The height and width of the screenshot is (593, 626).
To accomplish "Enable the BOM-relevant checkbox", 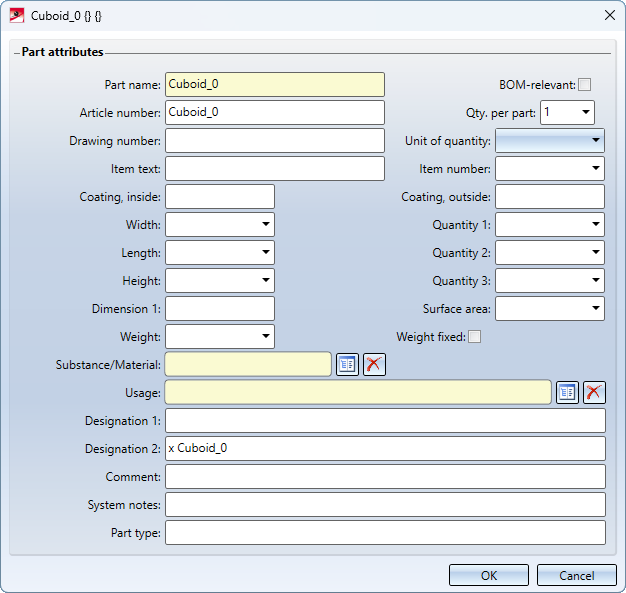I will (584, 85).
